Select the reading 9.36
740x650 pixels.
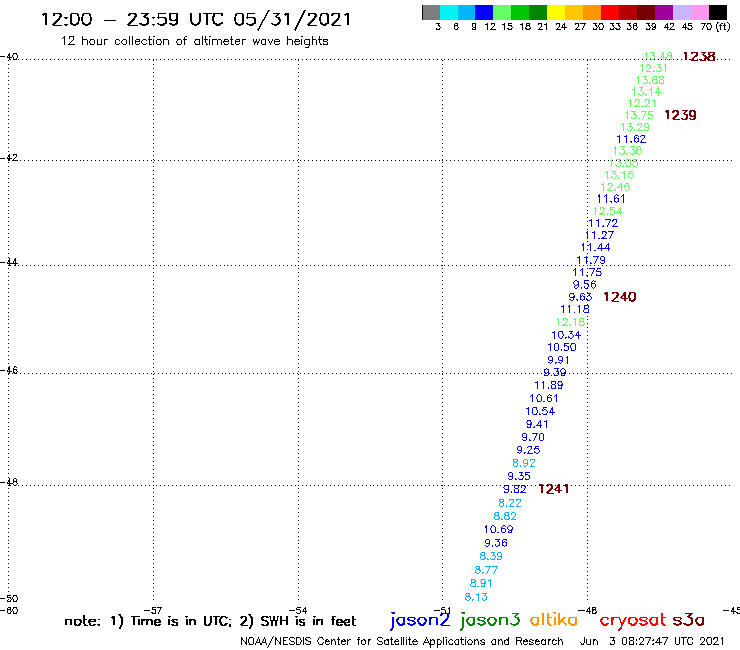pyautogui.click(x=496, y=543)
